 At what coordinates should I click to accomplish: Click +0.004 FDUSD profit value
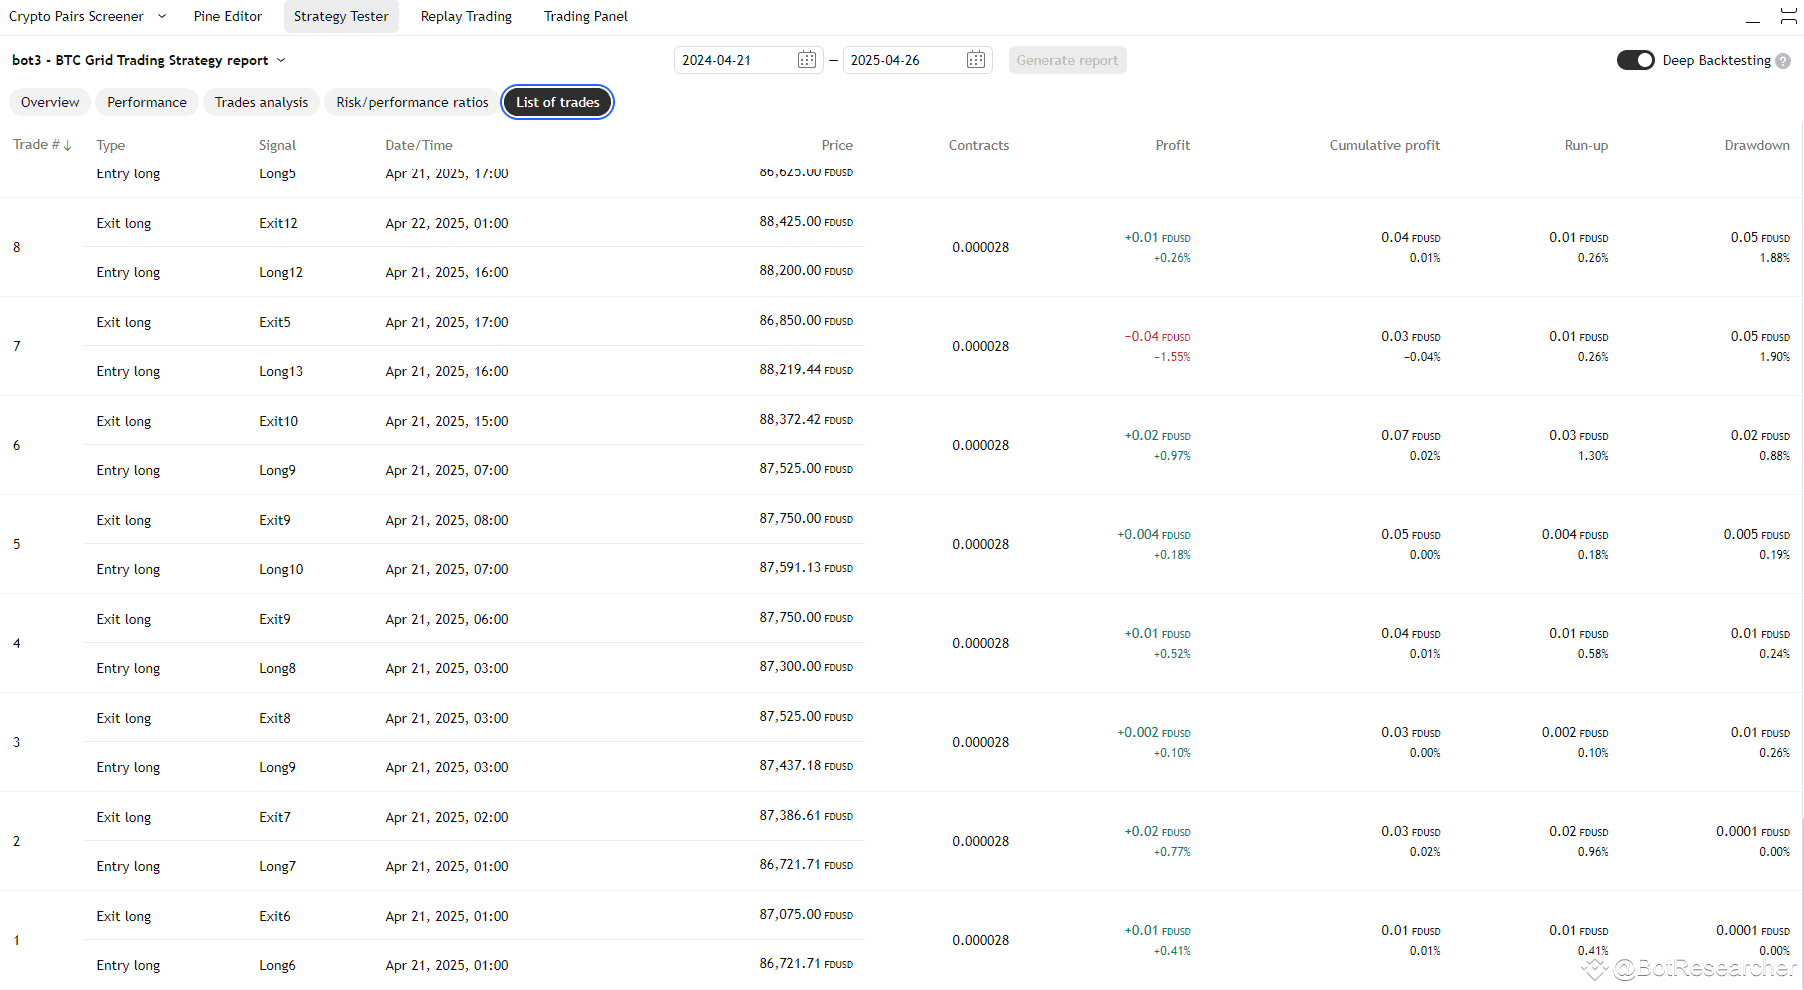1154,535
